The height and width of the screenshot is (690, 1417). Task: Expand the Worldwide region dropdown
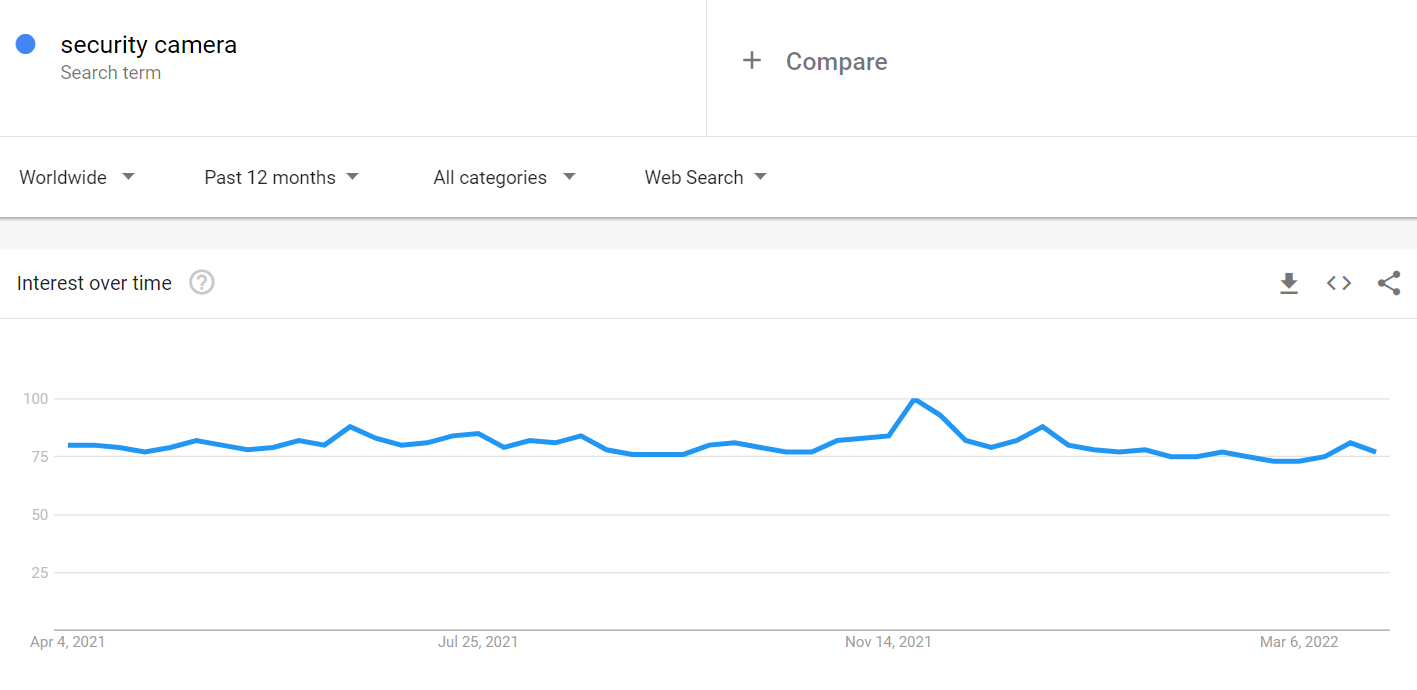click(x=77, y=177)
